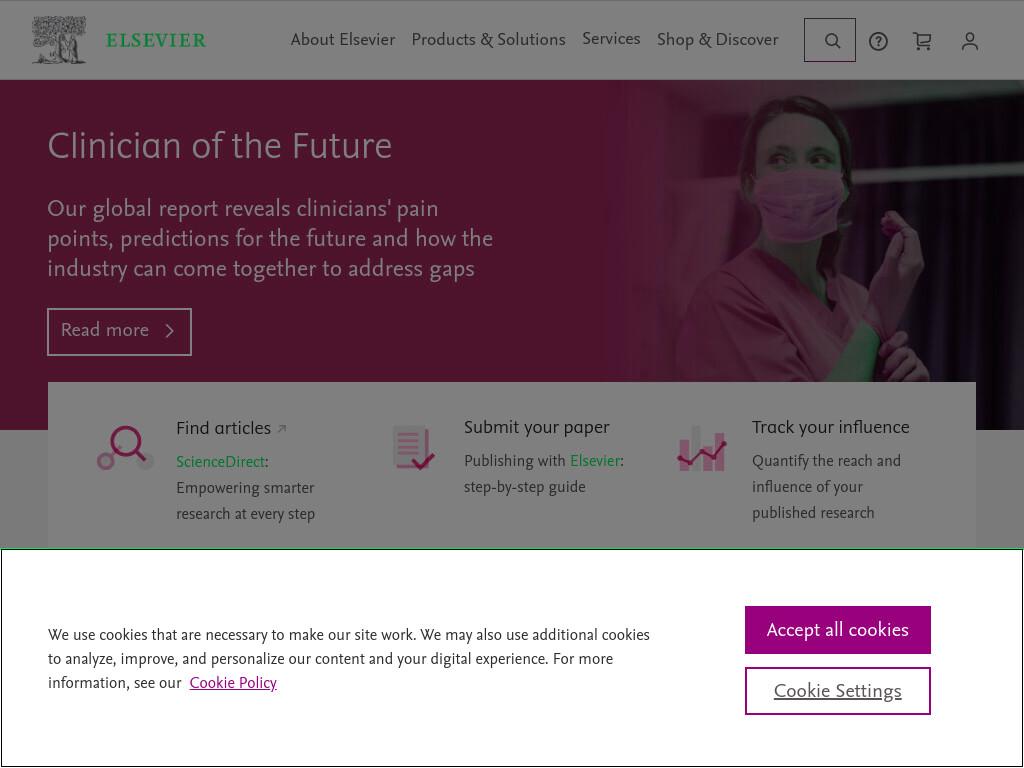Open the help question mark icon

point(878,42)
